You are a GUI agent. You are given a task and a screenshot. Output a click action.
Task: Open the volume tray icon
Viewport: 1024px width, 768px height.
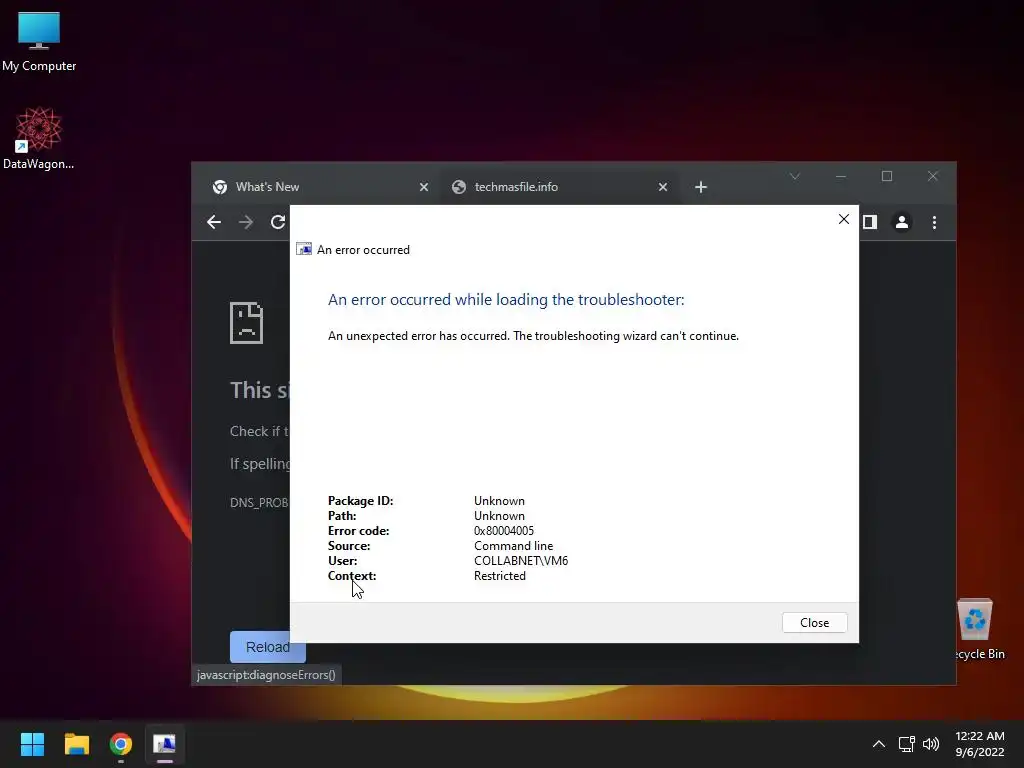pos(931,744)
